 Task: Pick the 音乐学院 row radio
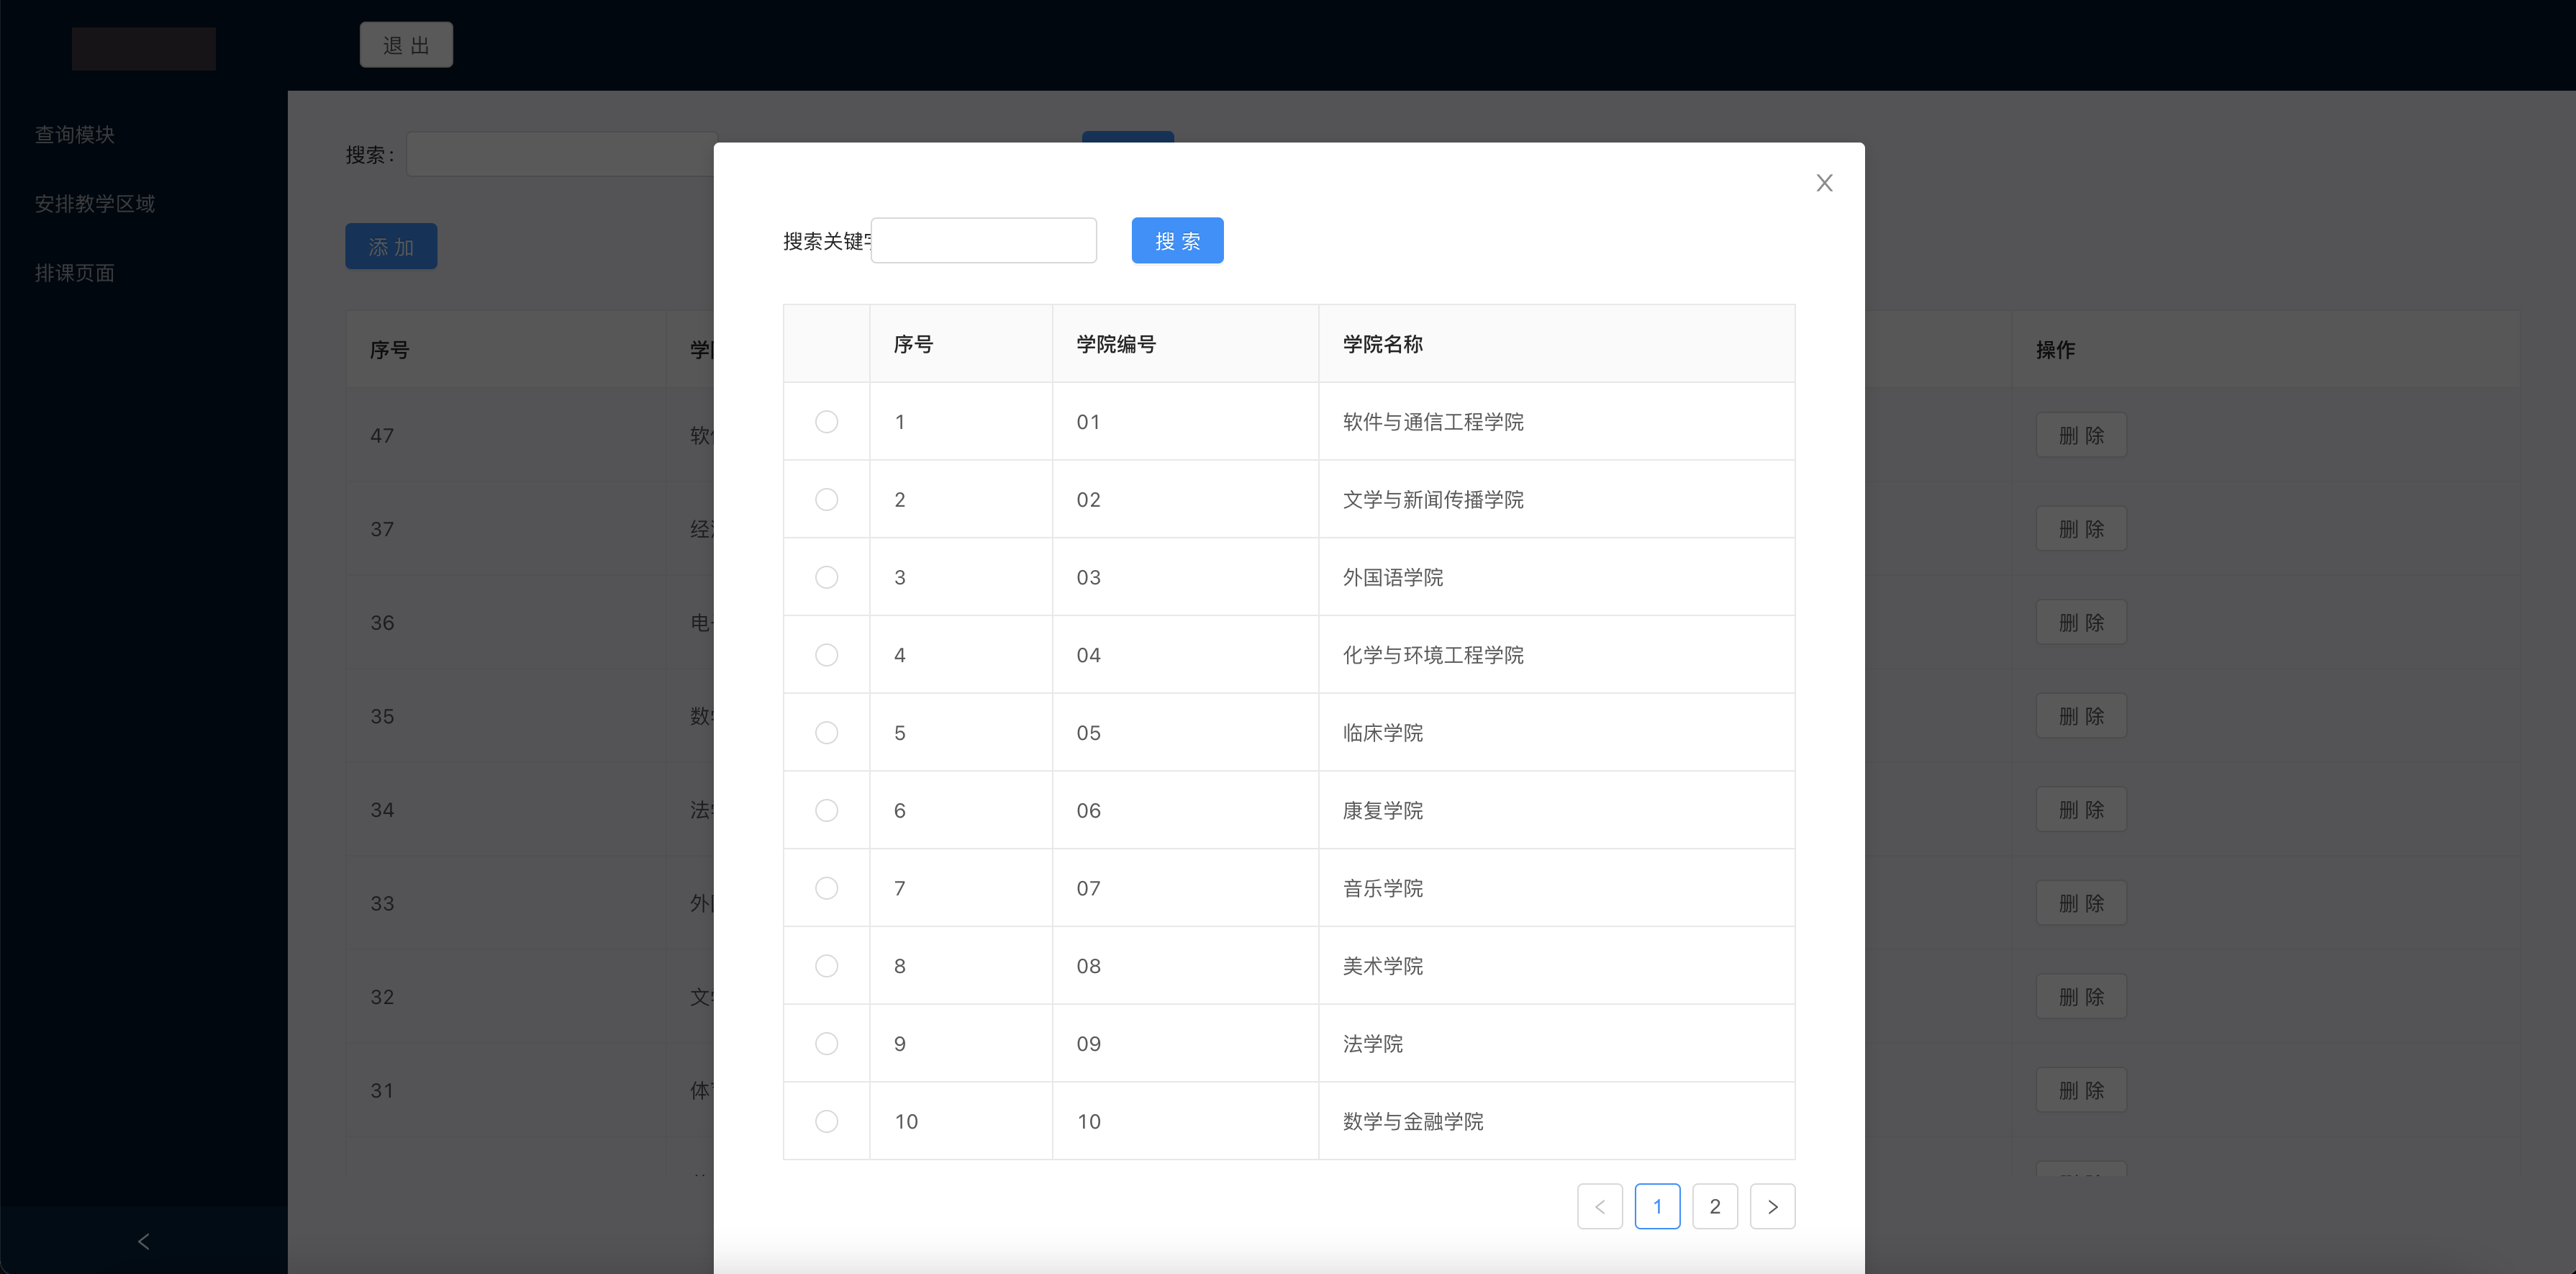coord(826,888)
